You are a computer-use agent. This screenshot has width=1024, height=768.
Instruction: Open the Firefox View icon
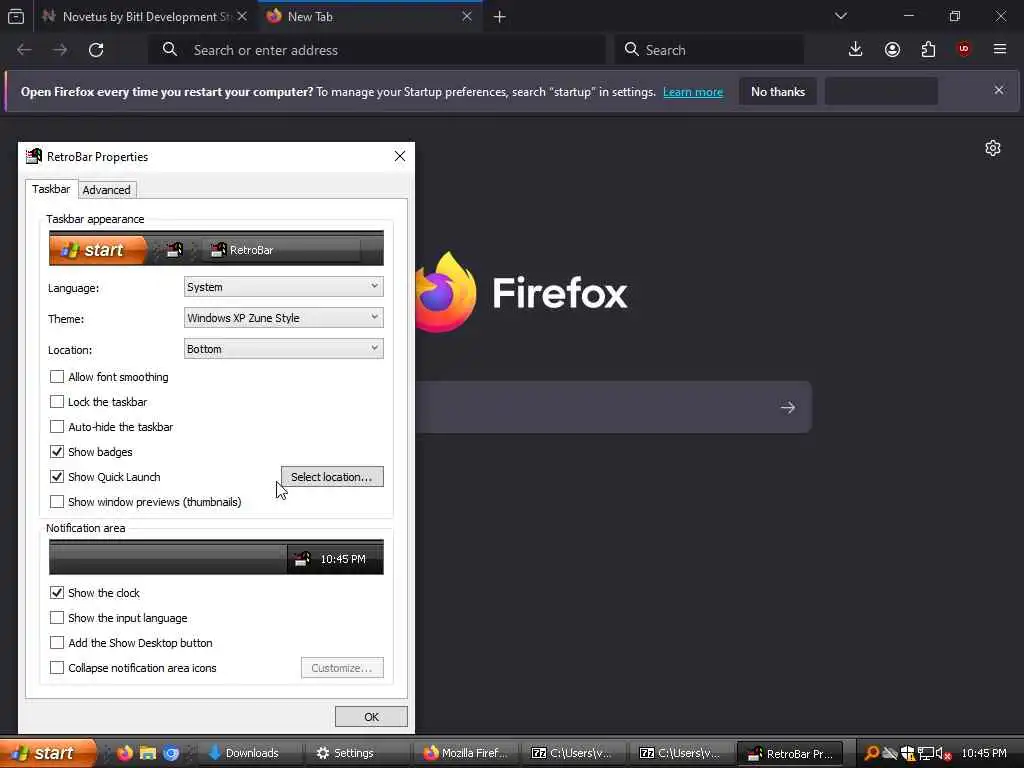click(x=16, y=16)
